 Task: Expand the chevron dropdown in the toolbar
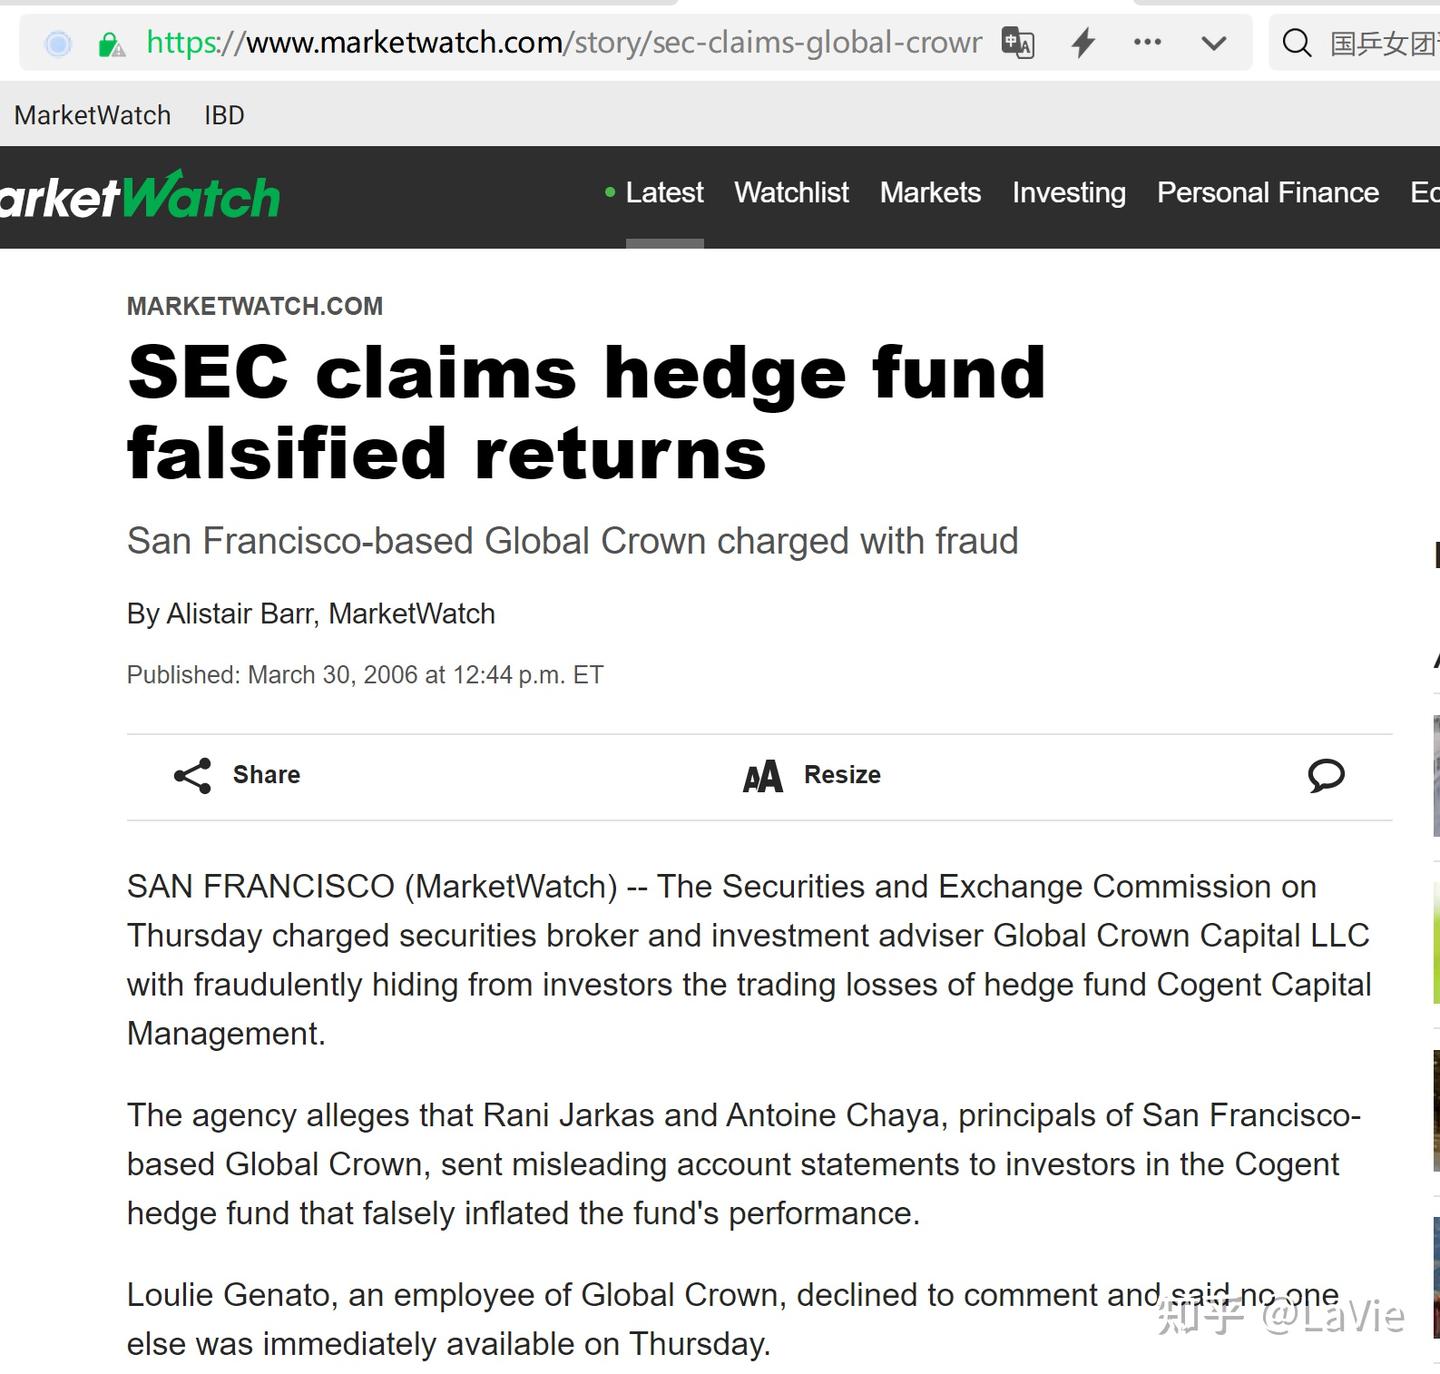(x=1213, y=44)
